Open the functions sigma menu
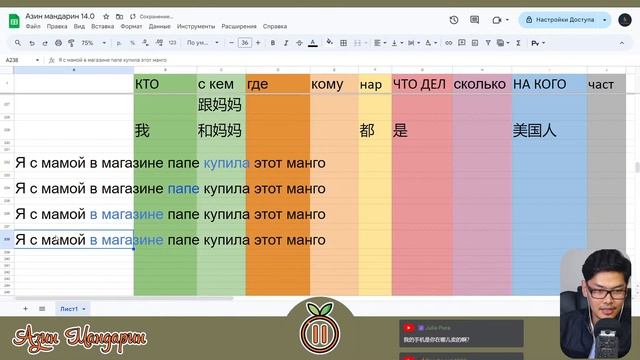This screenshot has height=360, width=640. (518, 43)
